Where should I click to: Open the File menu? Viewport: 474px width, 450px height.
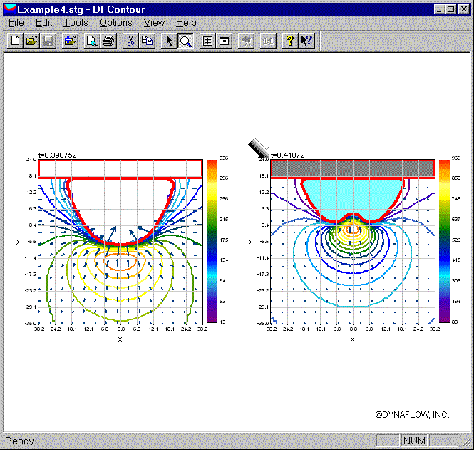[16, 23]
